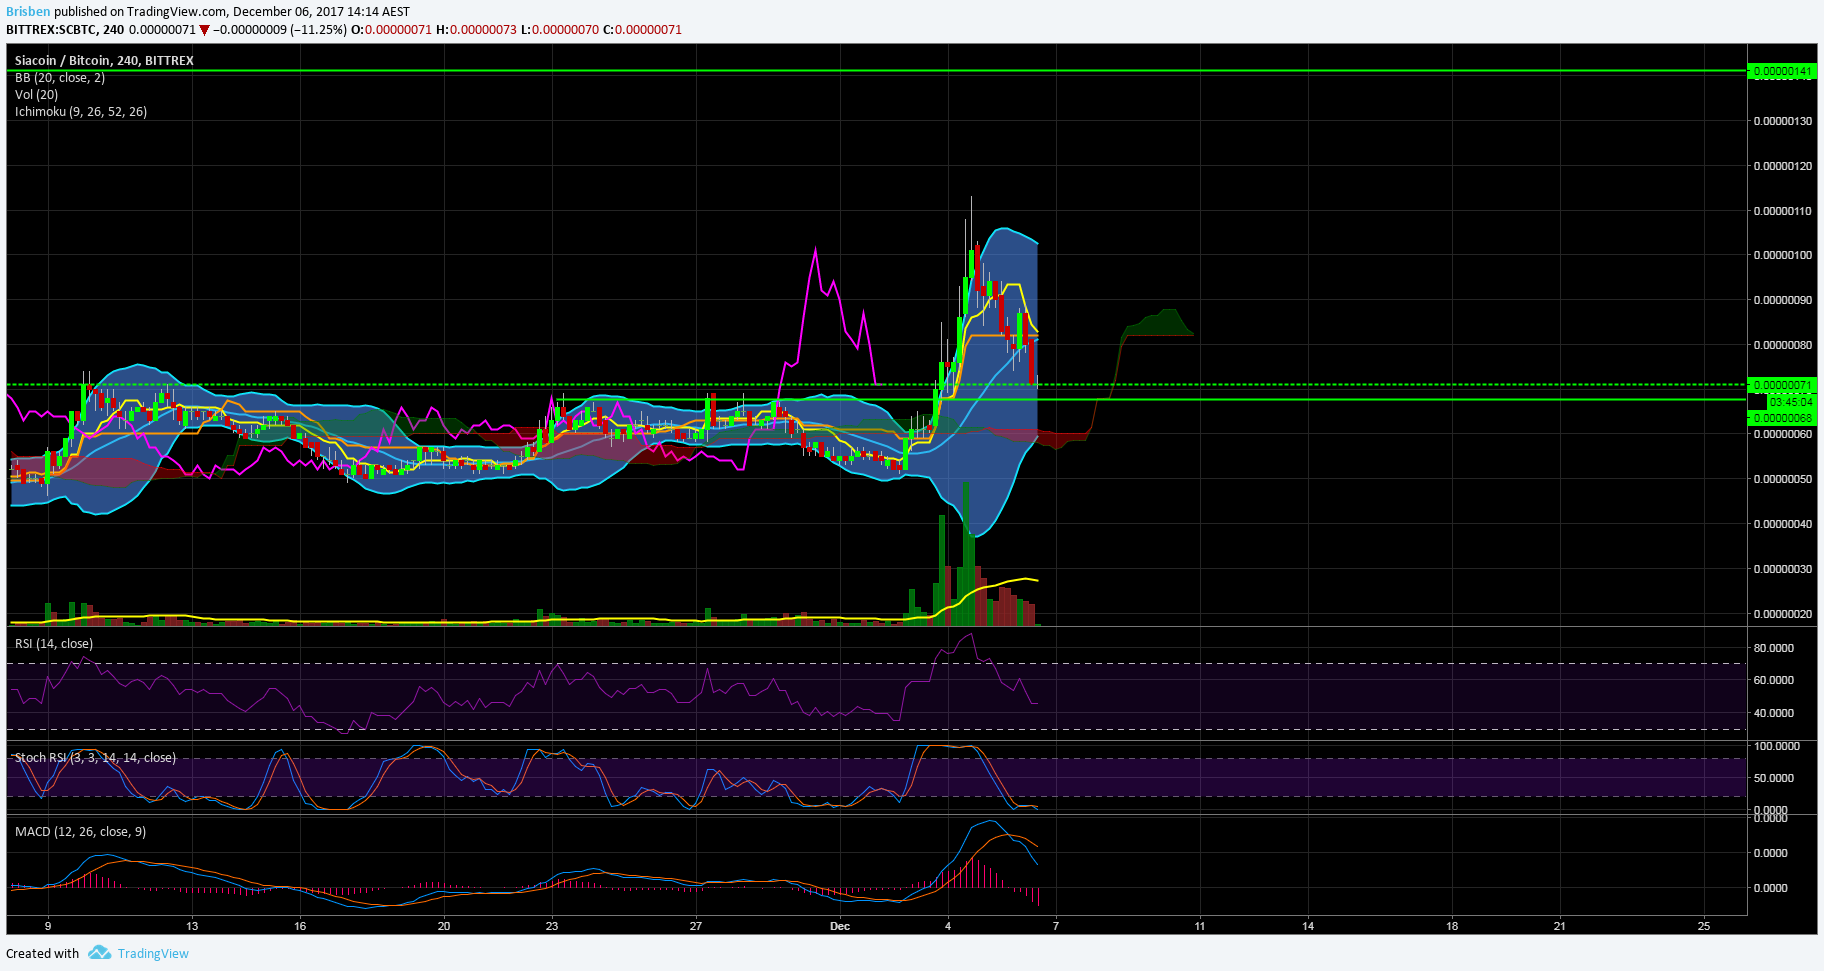The width and height of the screenshot is (1824, 971).
Task: Click the 03:45:04 countdown label
Action: pos(1790,402)
